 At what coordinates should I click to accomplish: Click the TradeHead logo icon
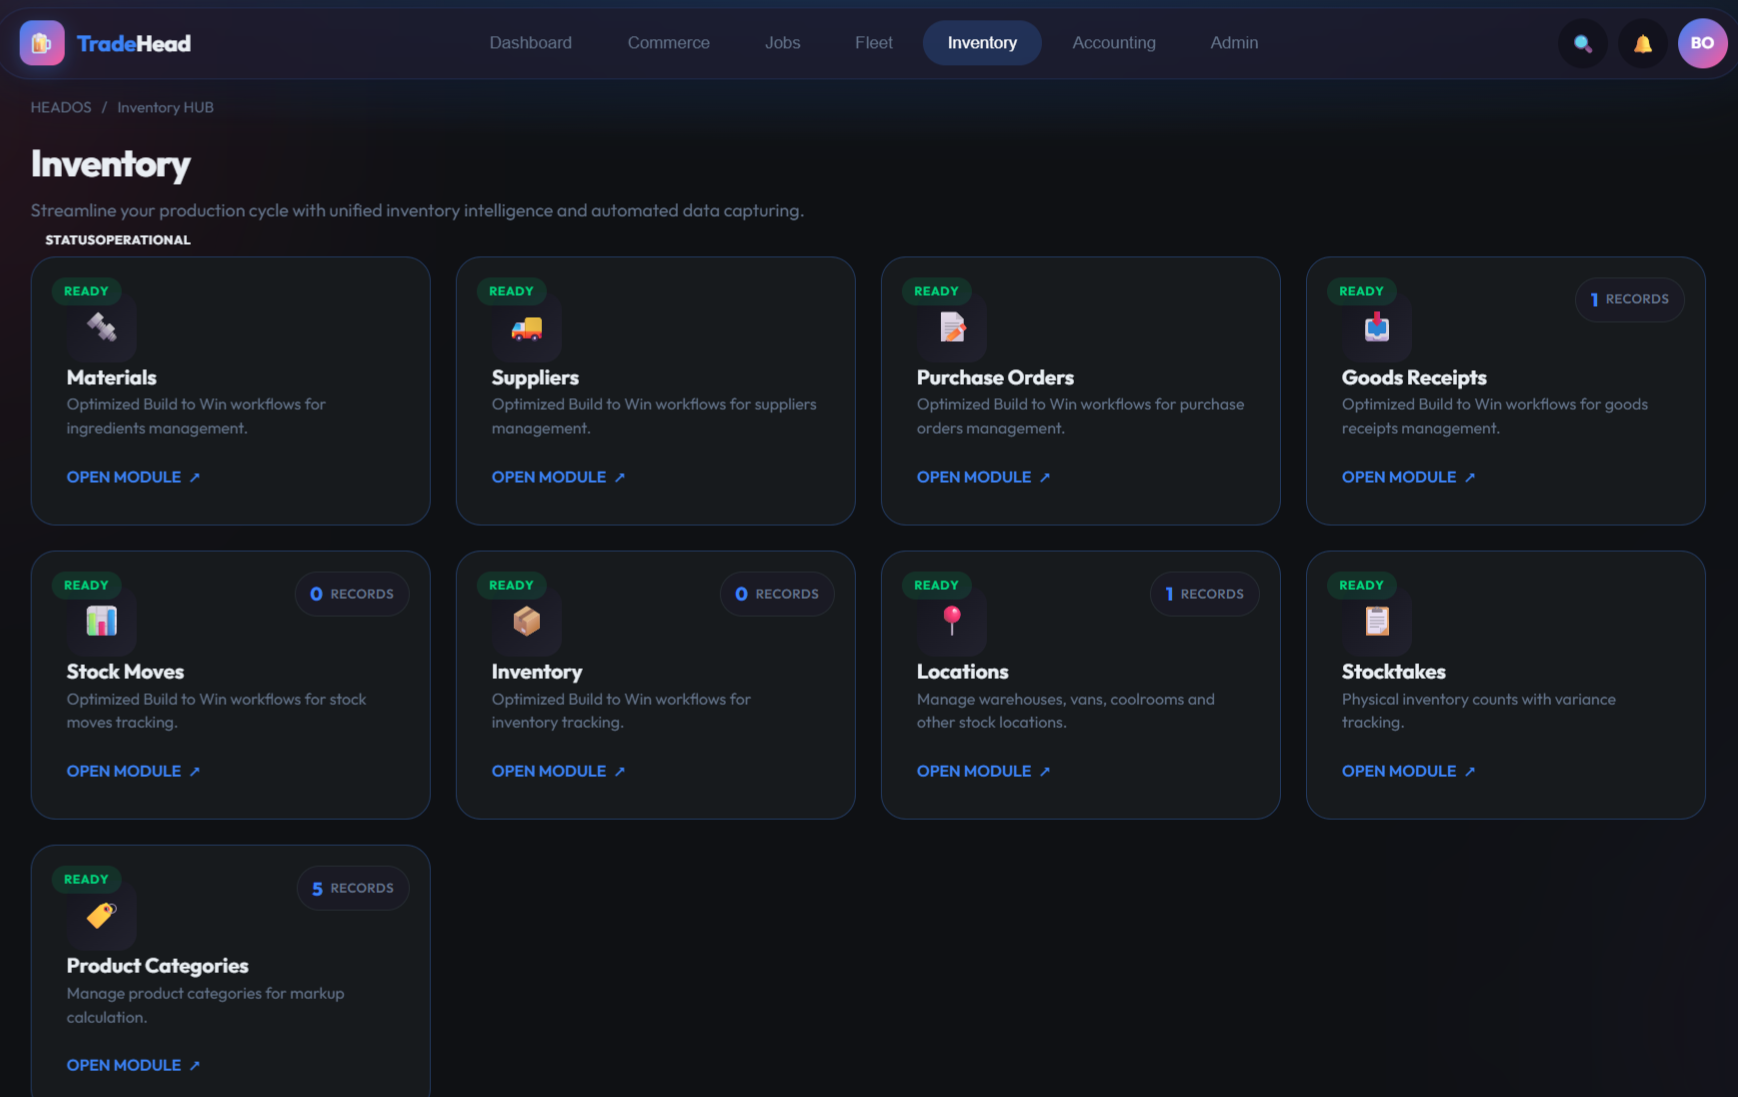tap(42, 43)
